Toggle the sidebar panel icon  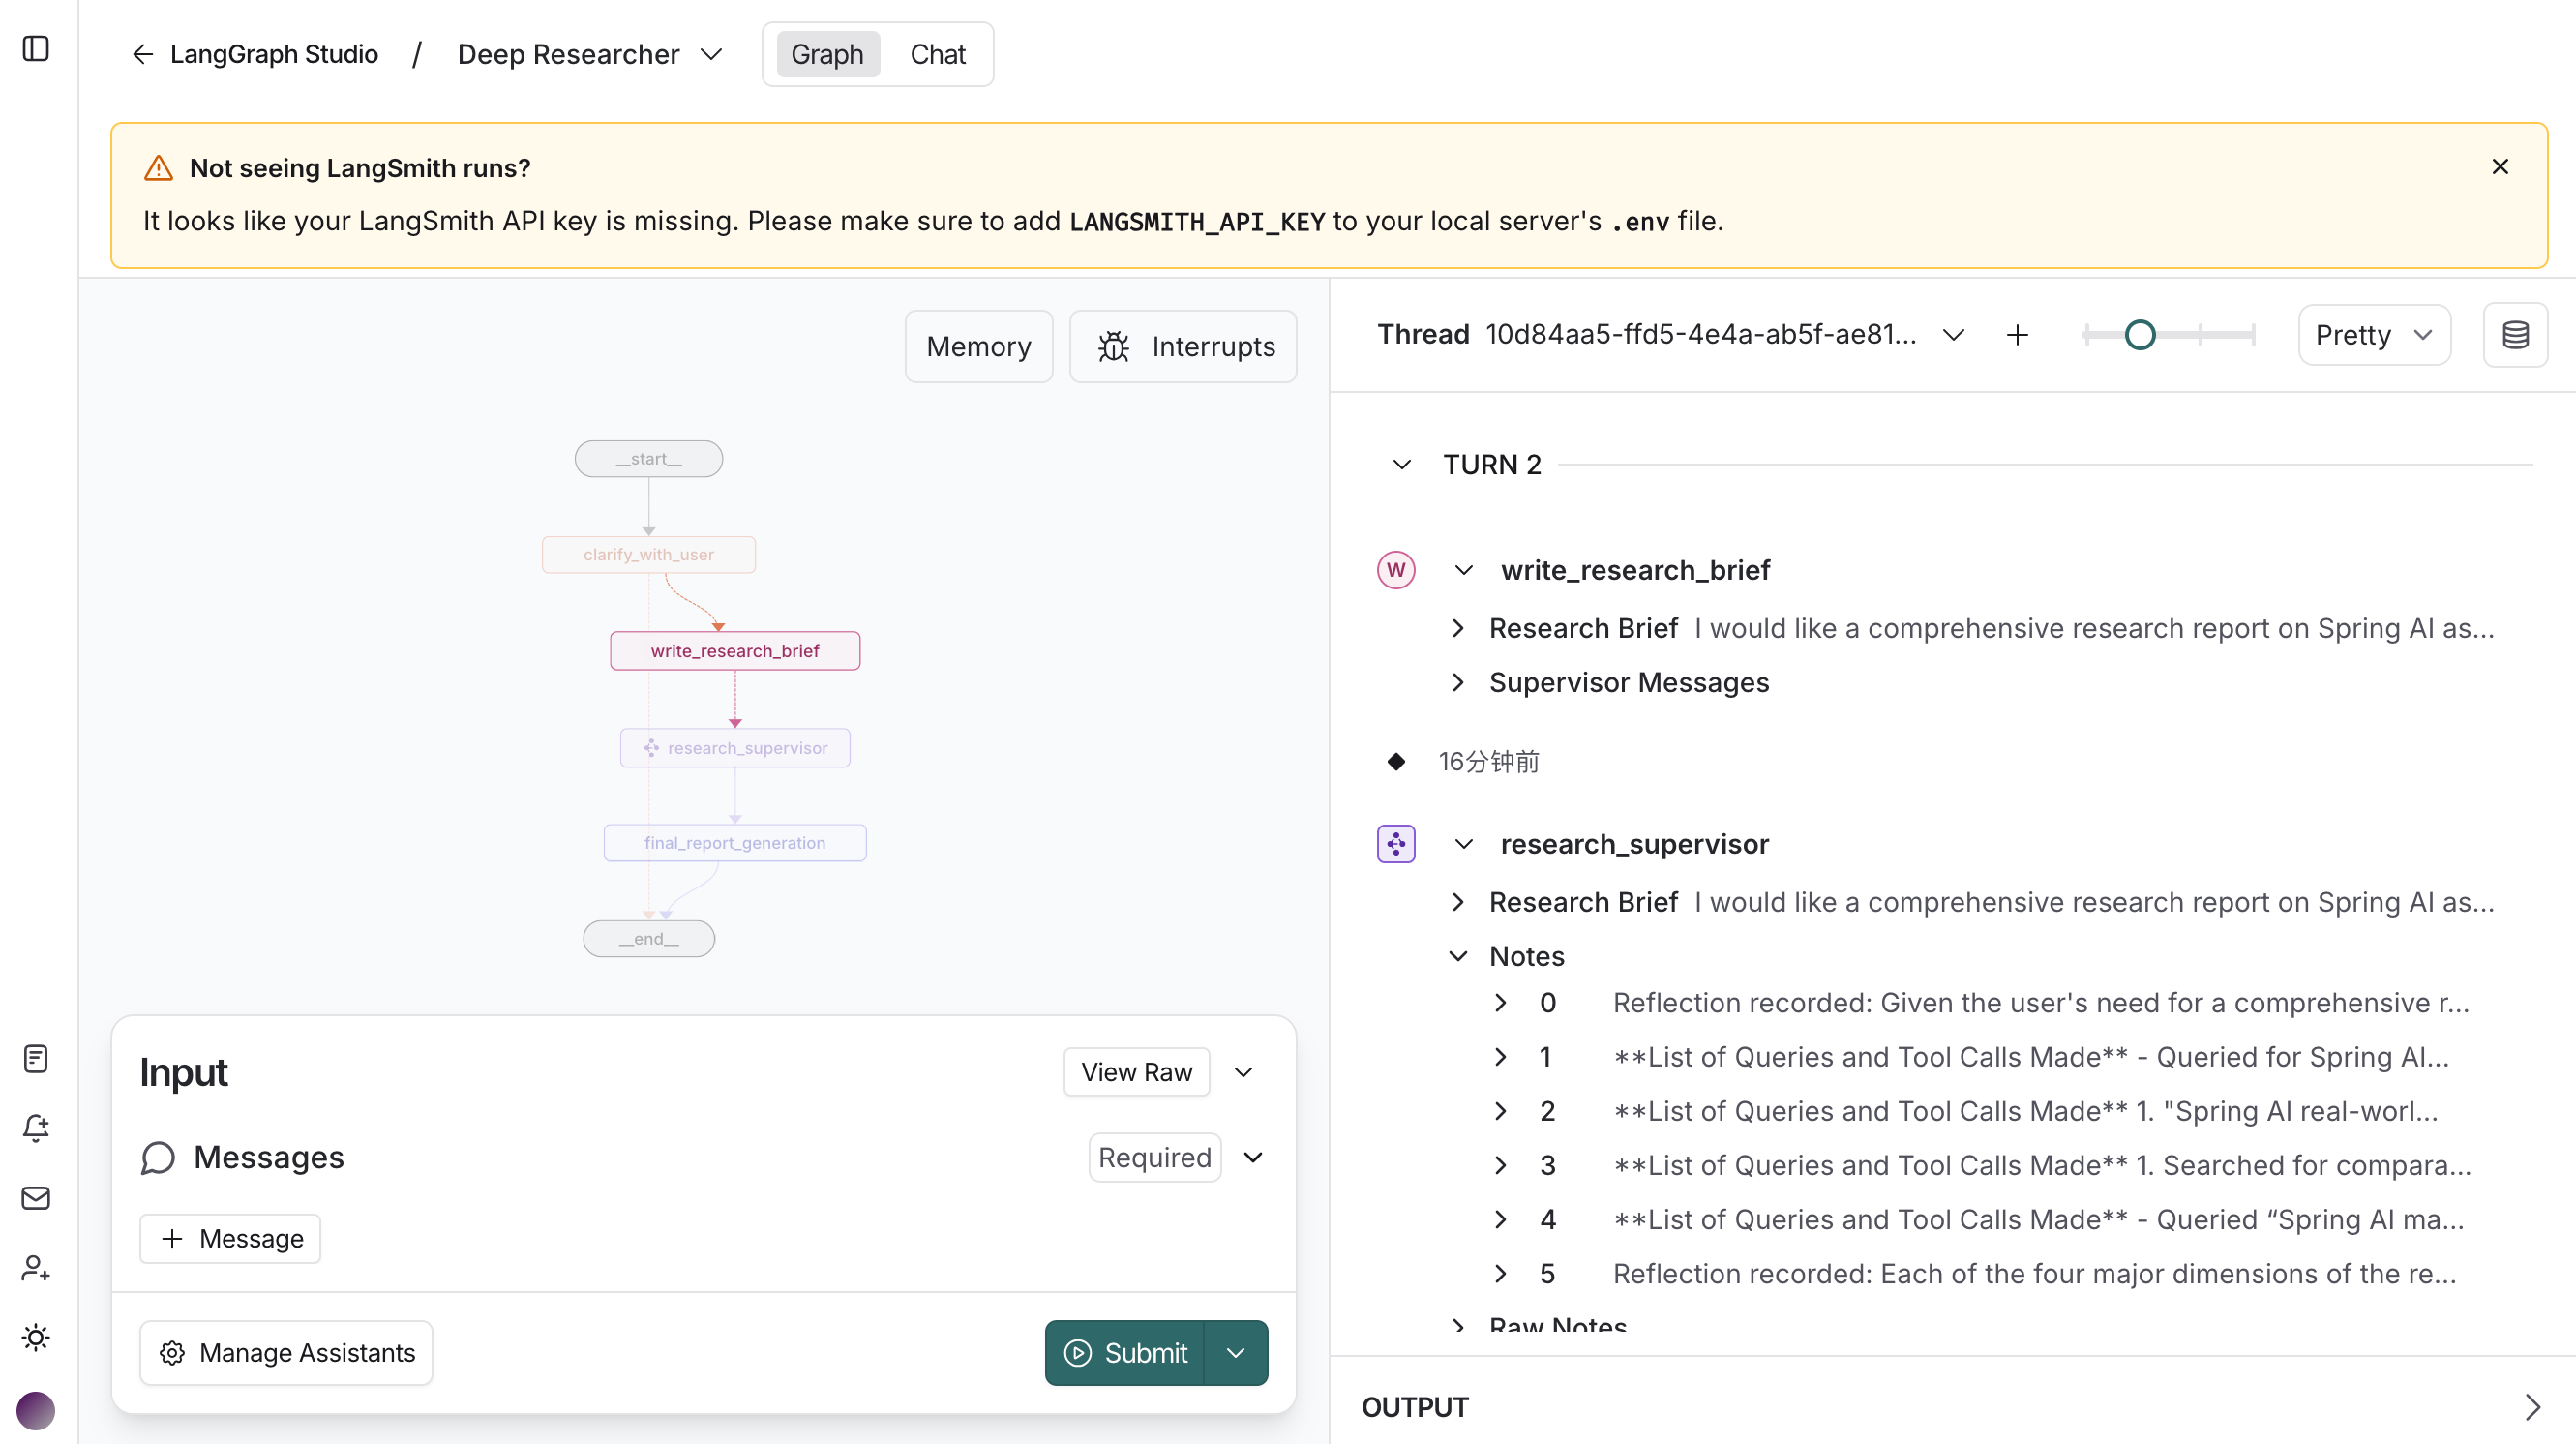pos(36,49)
